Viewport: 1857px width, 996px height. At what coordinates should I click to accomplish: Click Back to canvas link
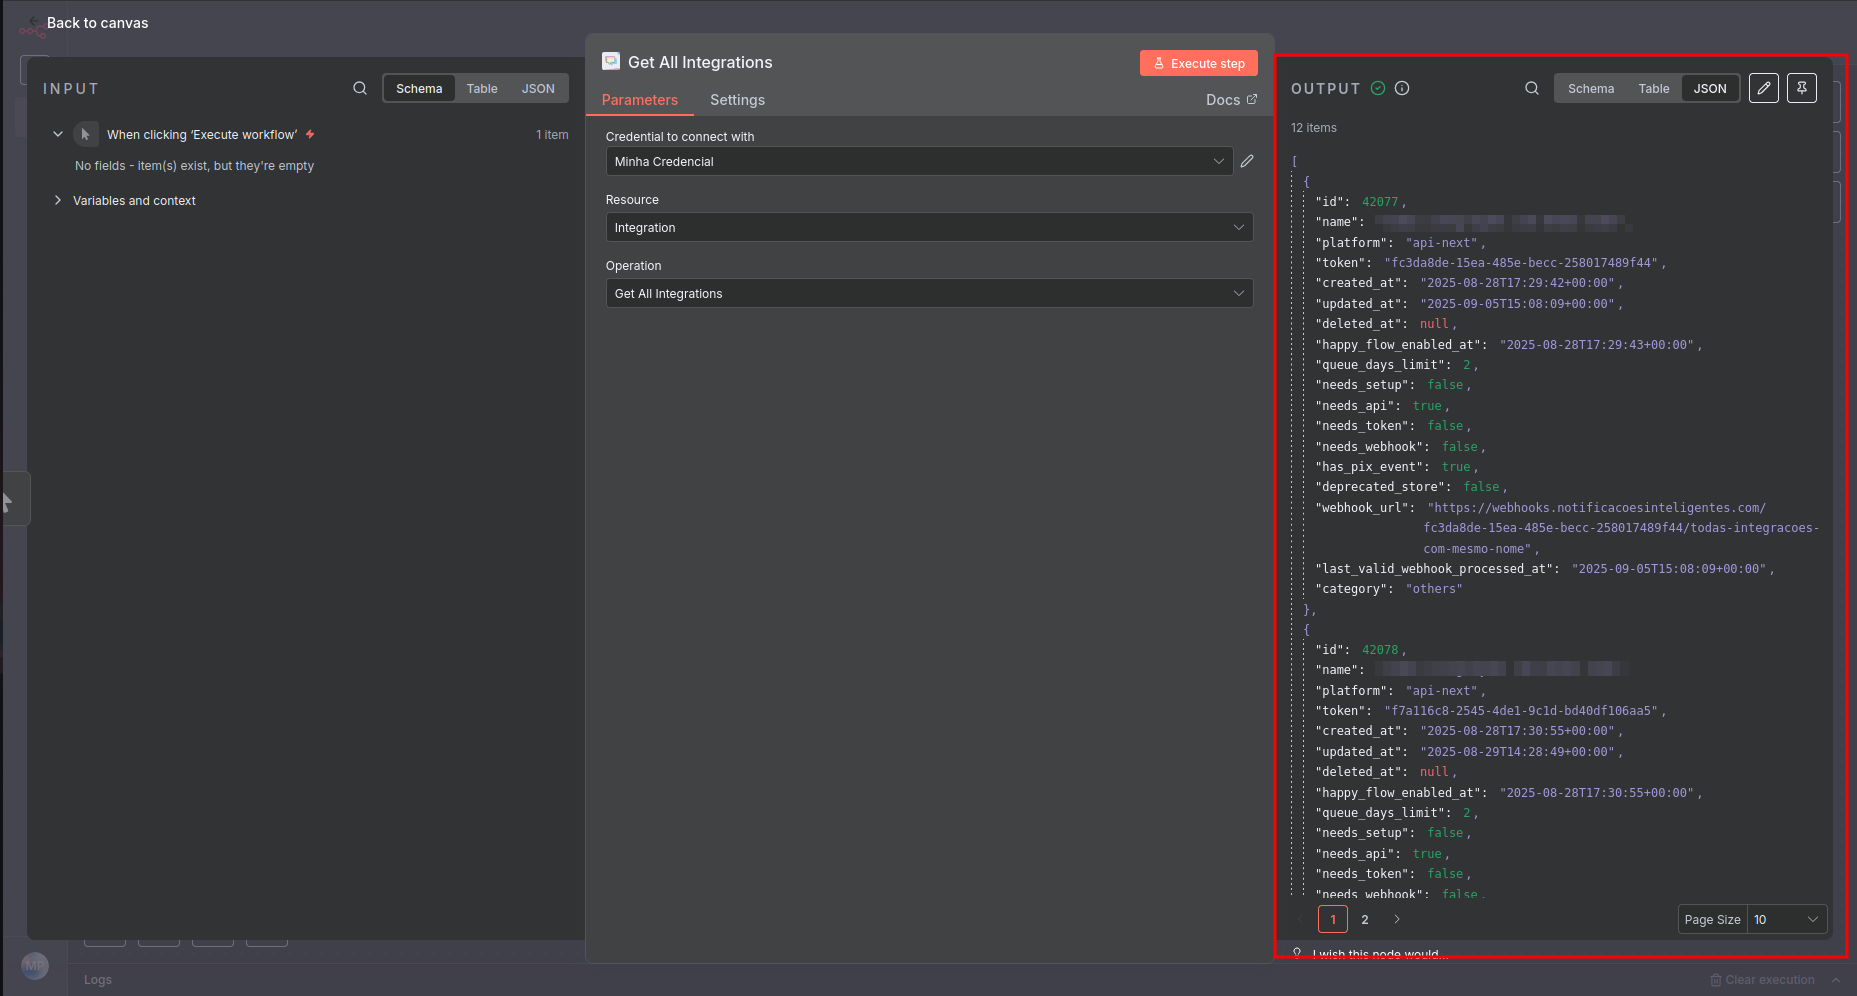tap(97, 23)
